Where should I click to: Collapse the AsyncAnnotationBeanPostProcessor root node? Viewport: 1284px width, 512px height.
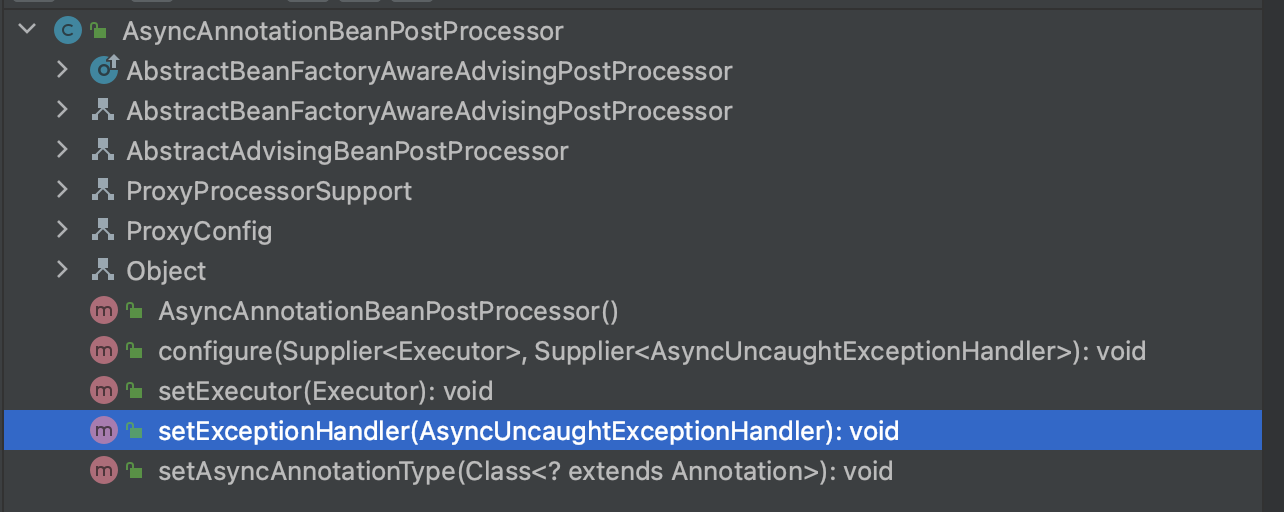(27, 30)
